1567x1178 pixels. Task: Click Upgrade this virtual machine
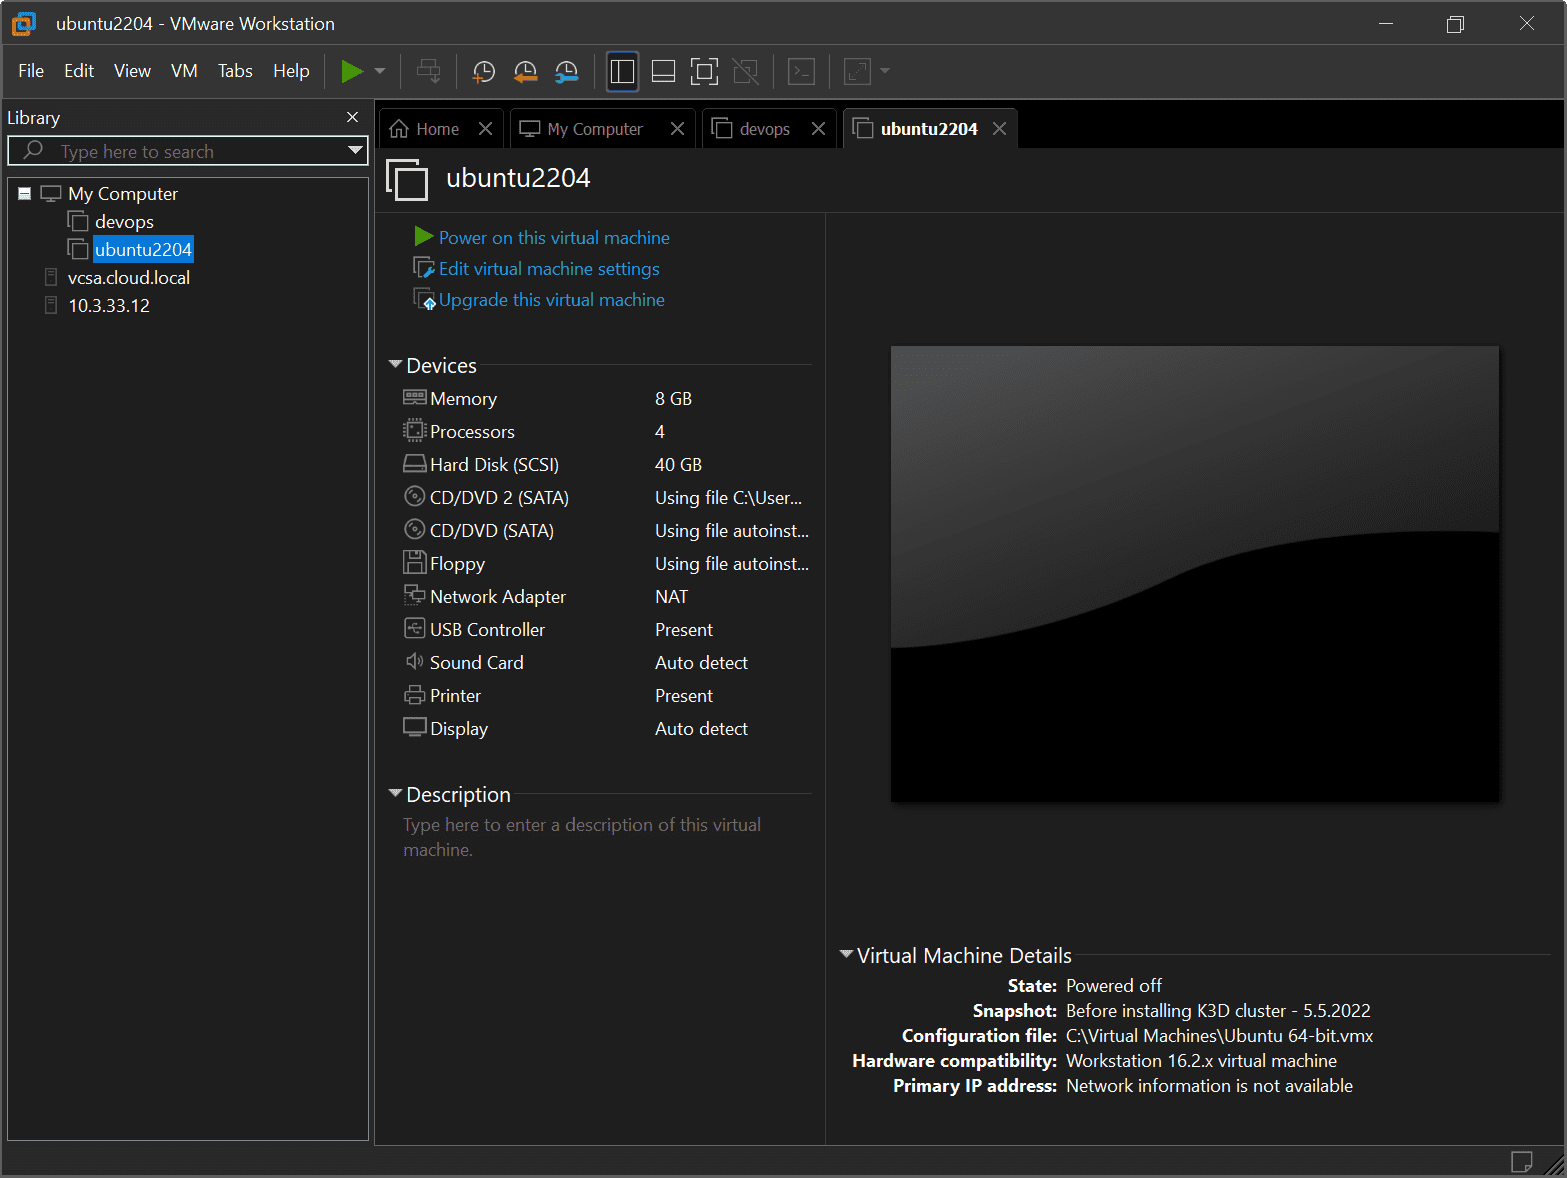(x=551, y=299)
